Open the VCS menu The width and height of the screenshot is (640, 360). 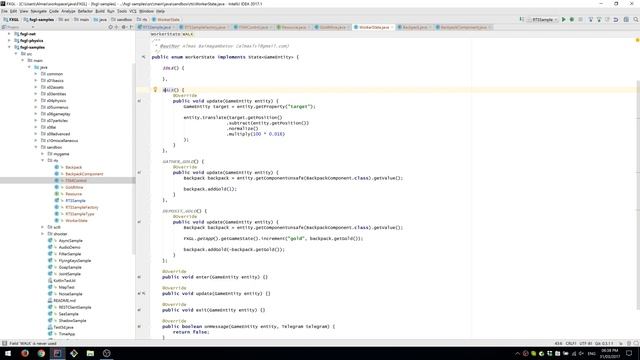[133, 11]
